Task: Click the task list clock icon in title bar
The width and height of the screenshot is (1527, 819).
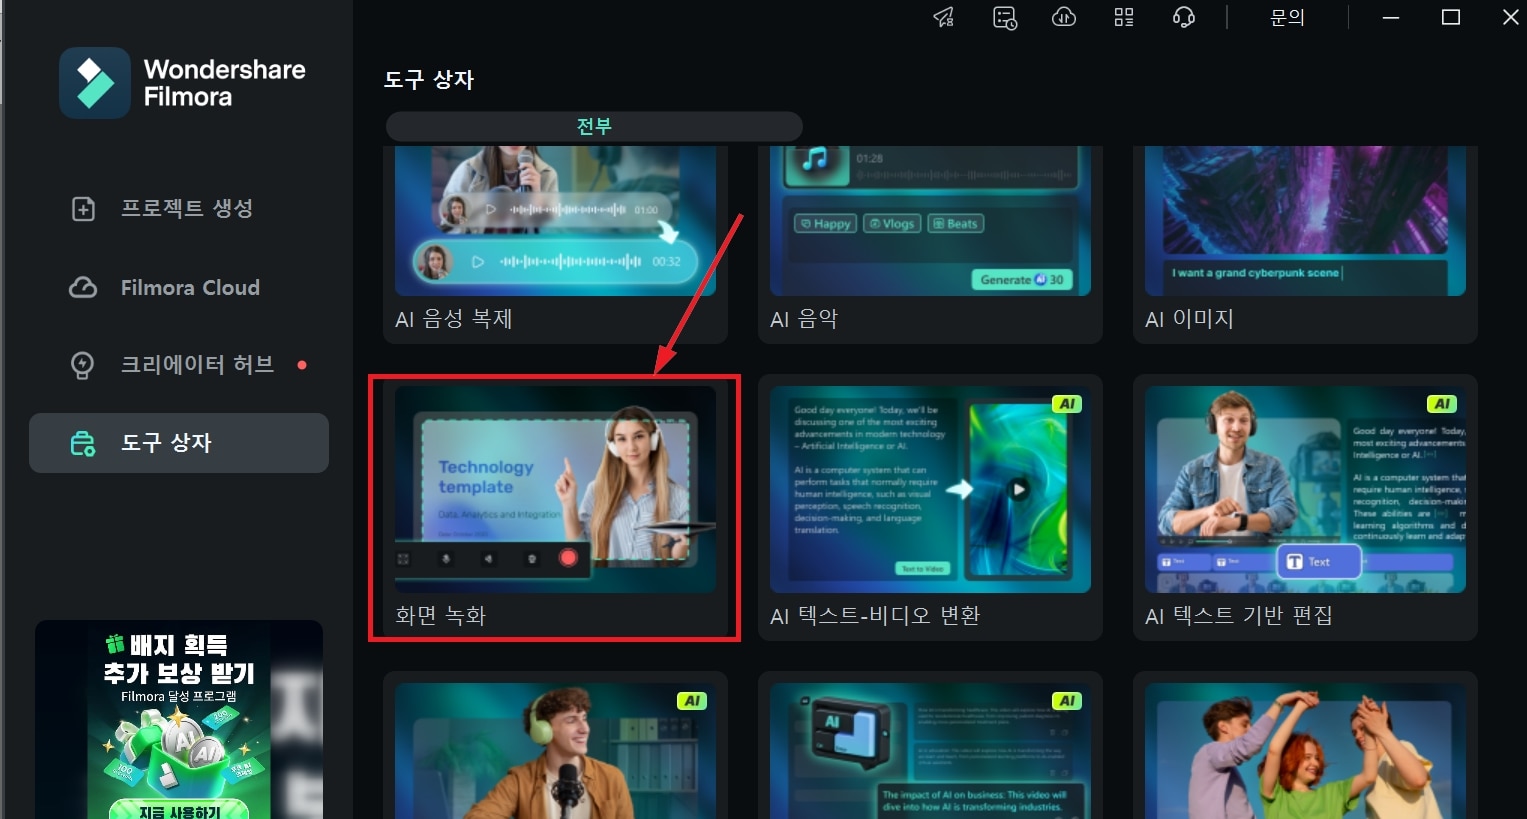Action: point(1004,17)
